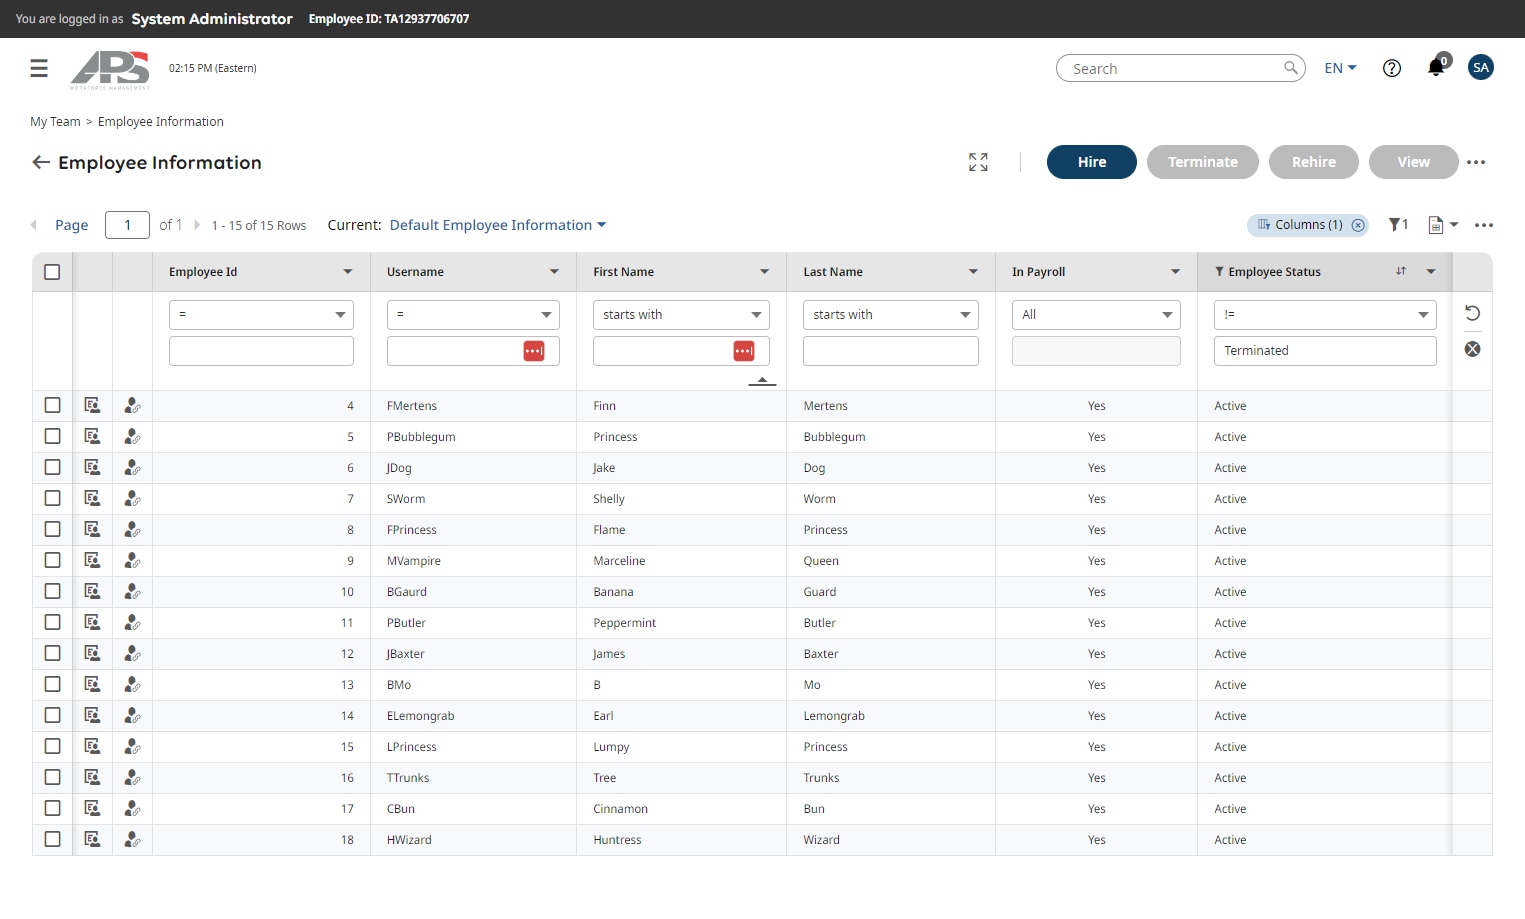Open Default Employee Information view dropdown
The height and width of the screenshot is (919, 1525).
(x=498, y=225)
